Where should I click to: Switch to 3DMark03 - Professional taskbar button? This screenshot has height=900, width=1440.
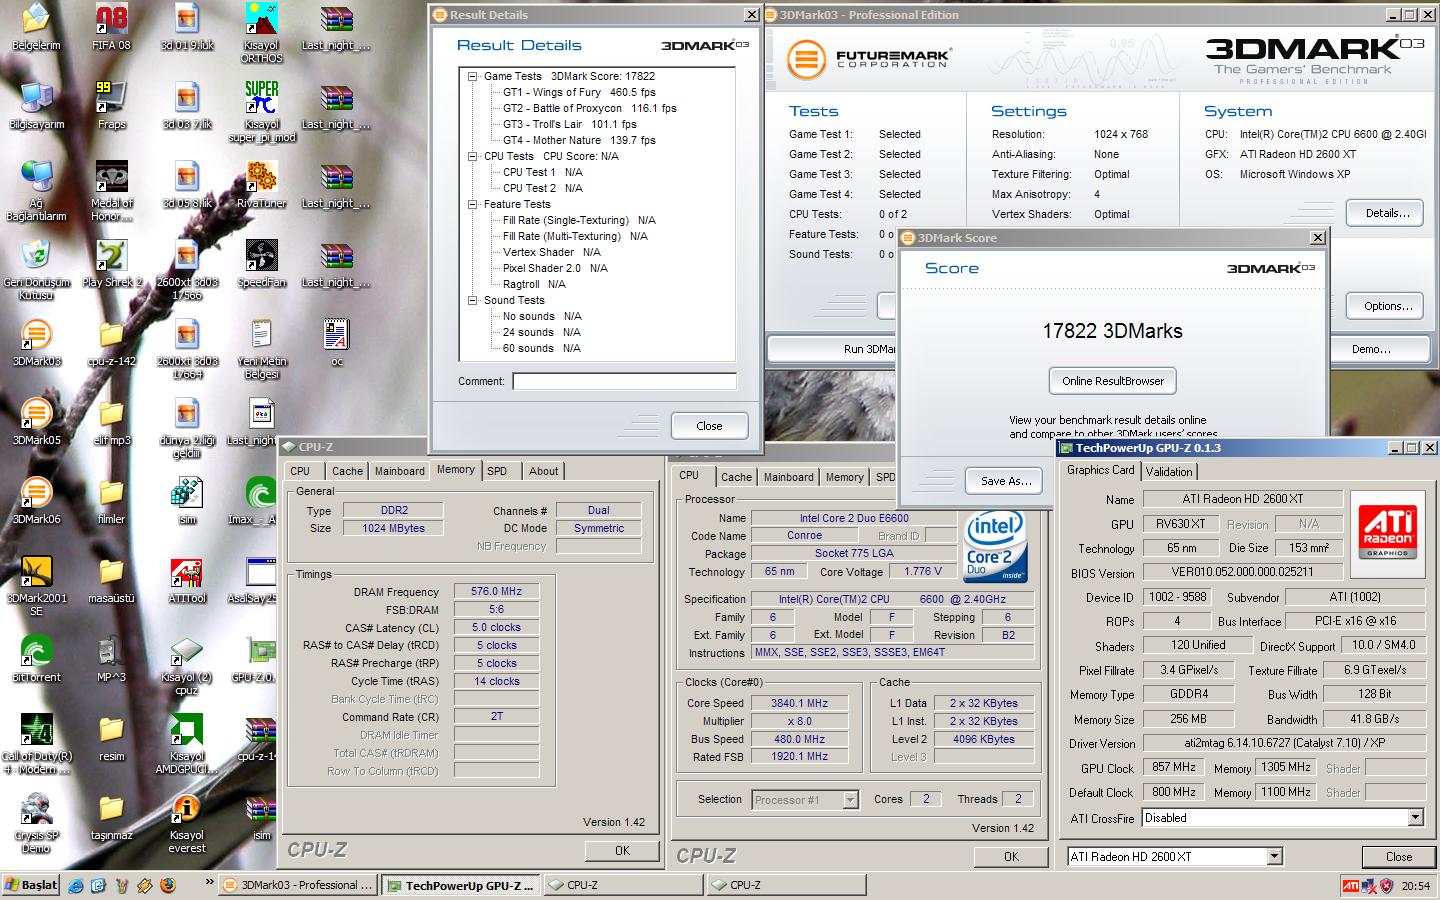[x=298, y=885]
